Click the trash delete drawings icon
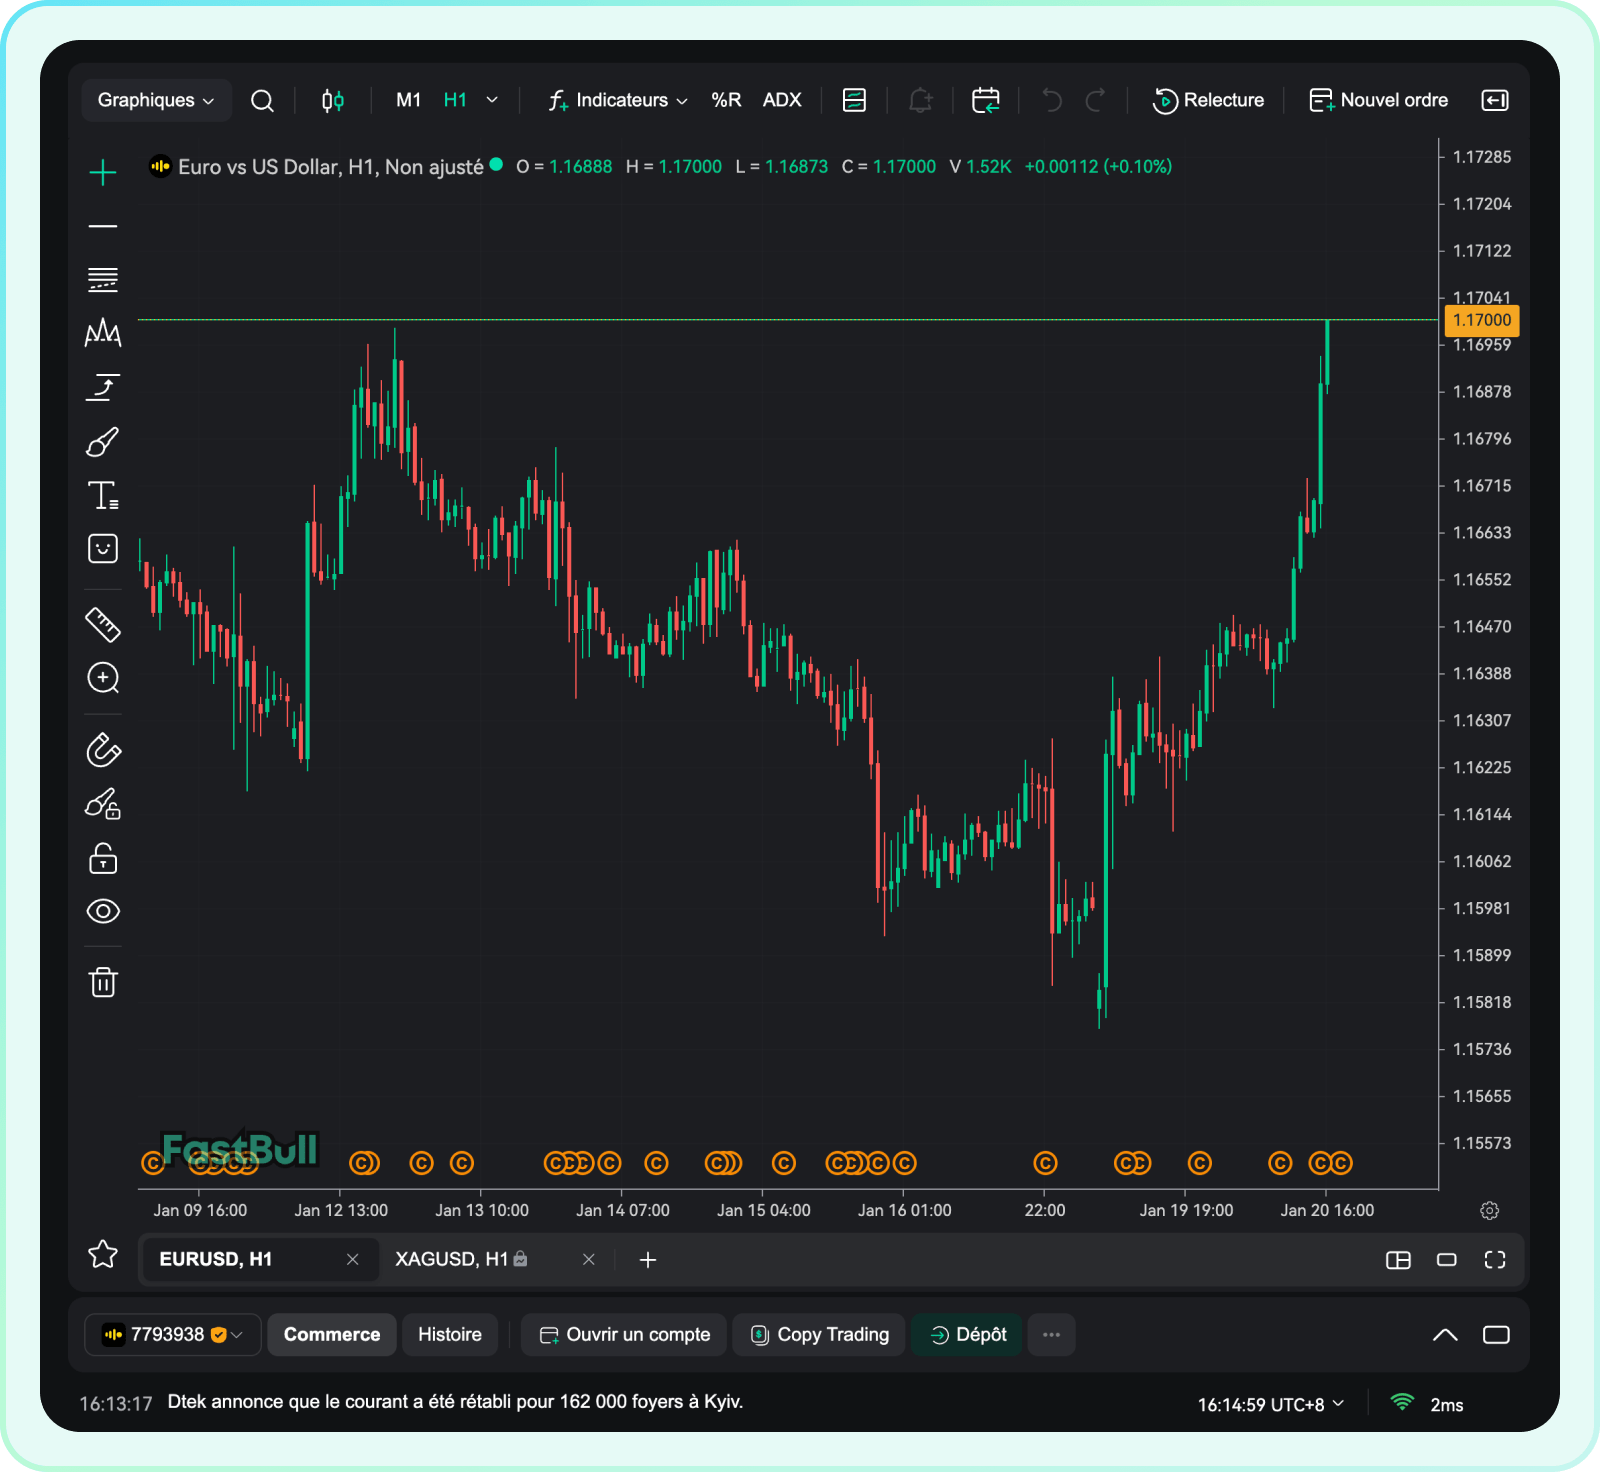Screen dimensions: 1600x1472 click(103, 982)
